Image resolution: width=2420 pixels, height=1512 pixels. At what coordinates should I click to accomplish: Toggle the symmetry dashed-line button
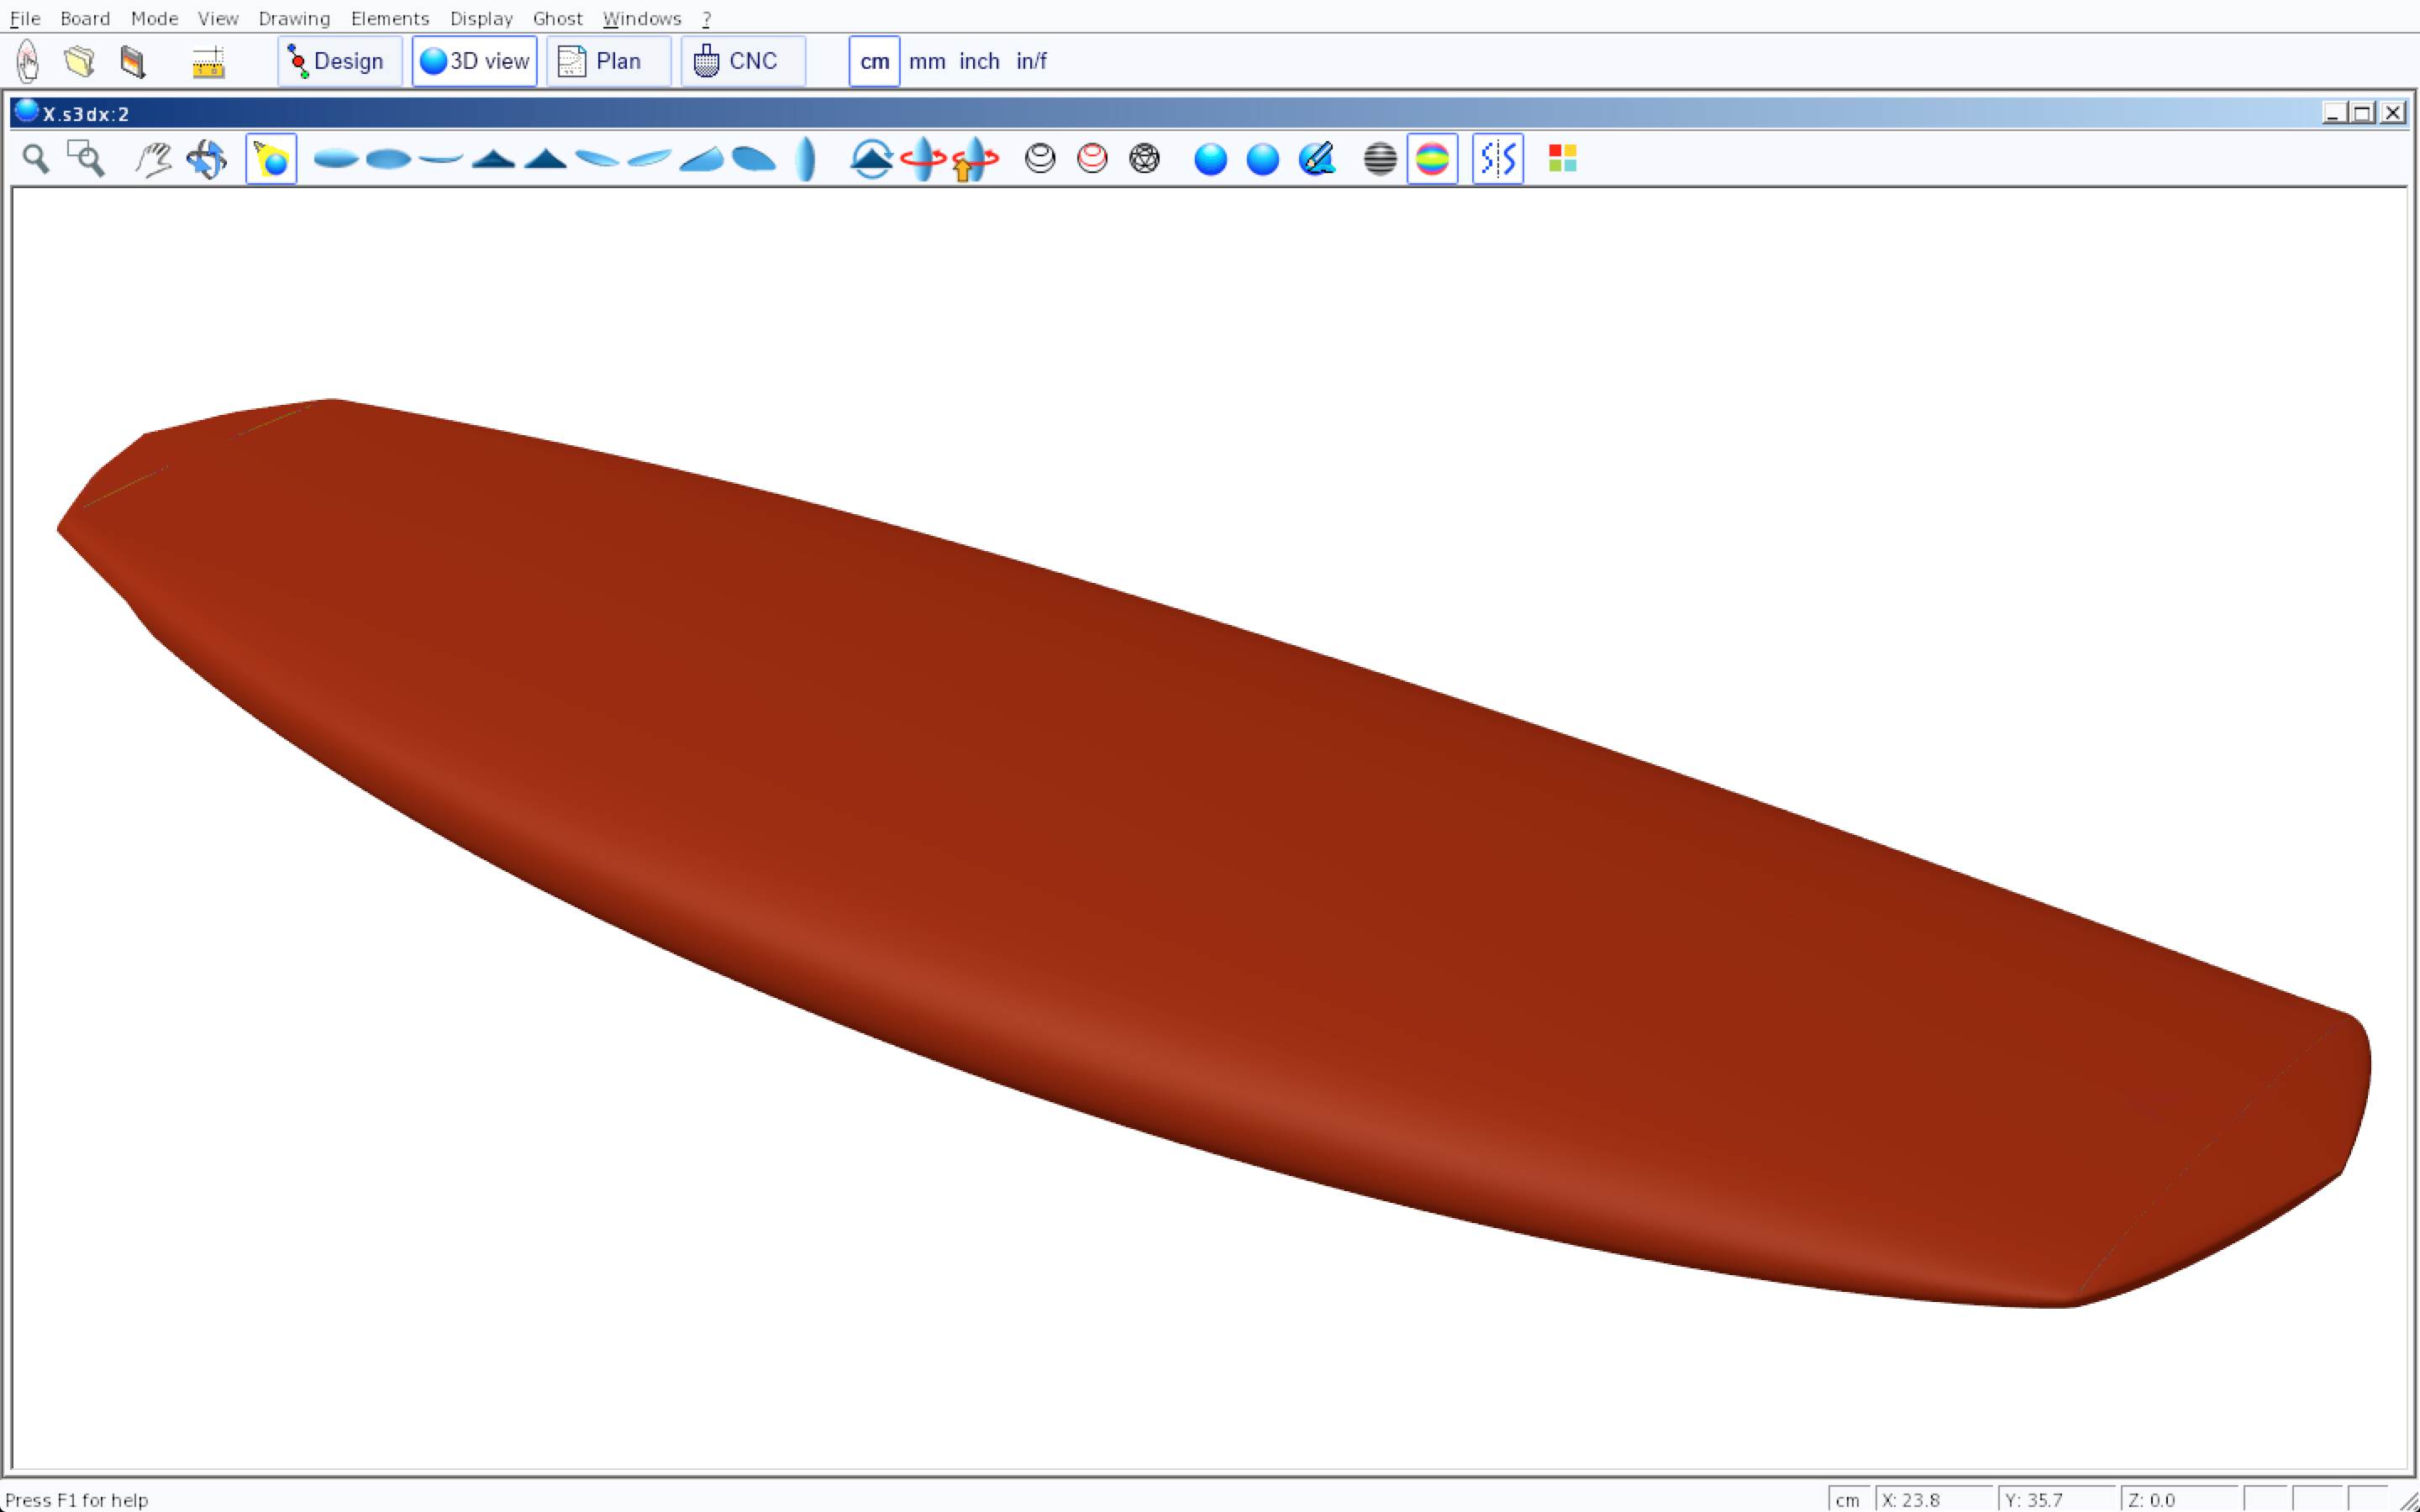coord(1497,159)
